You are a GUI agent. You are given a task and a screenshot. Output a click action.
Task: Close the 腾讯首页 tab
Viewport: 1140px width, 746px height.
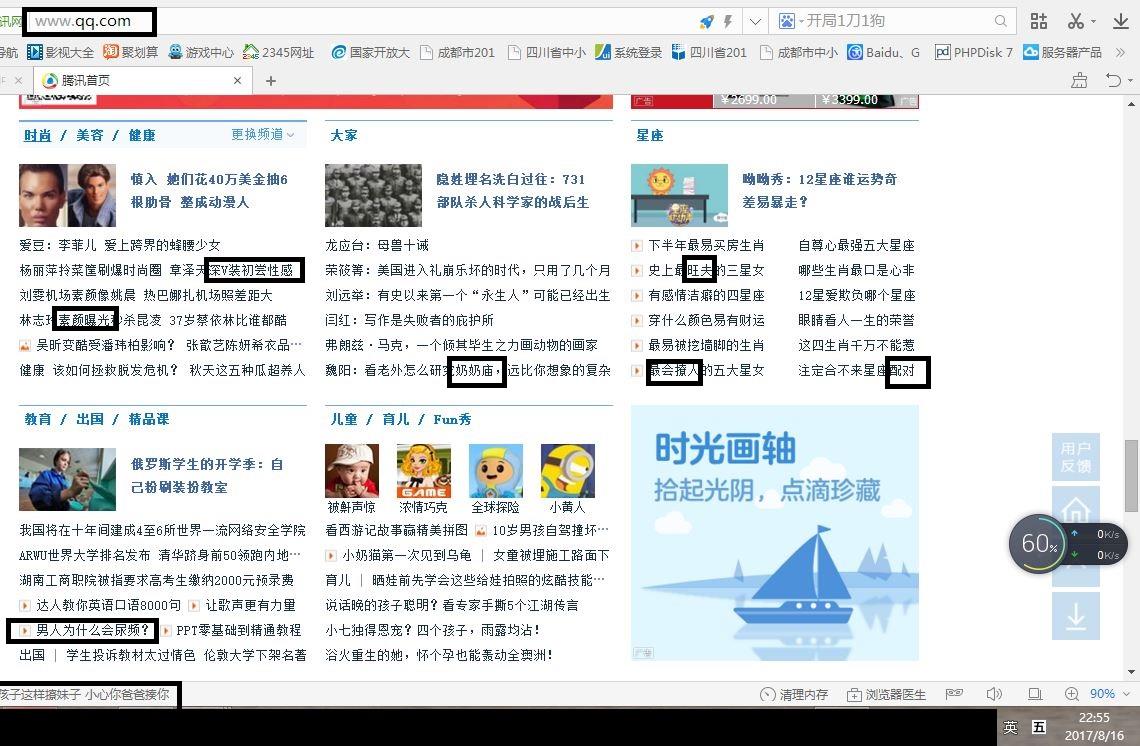click(x=237, y=81)
